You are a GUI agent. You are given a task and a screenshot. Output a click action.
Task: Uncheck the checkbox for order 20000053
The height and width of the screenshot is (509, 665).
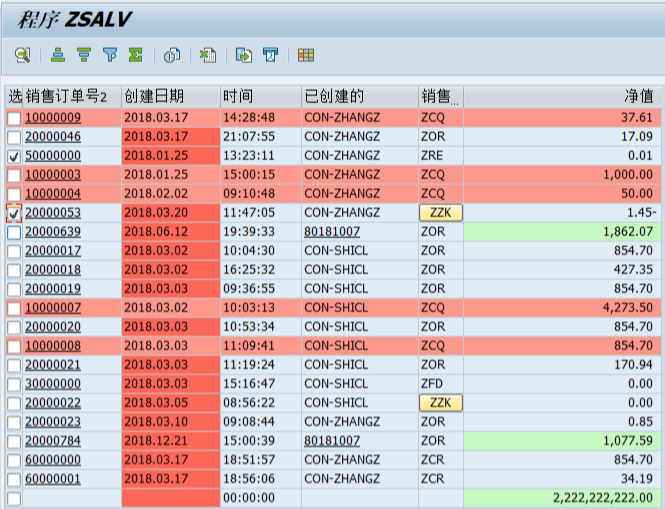point(14,213)
